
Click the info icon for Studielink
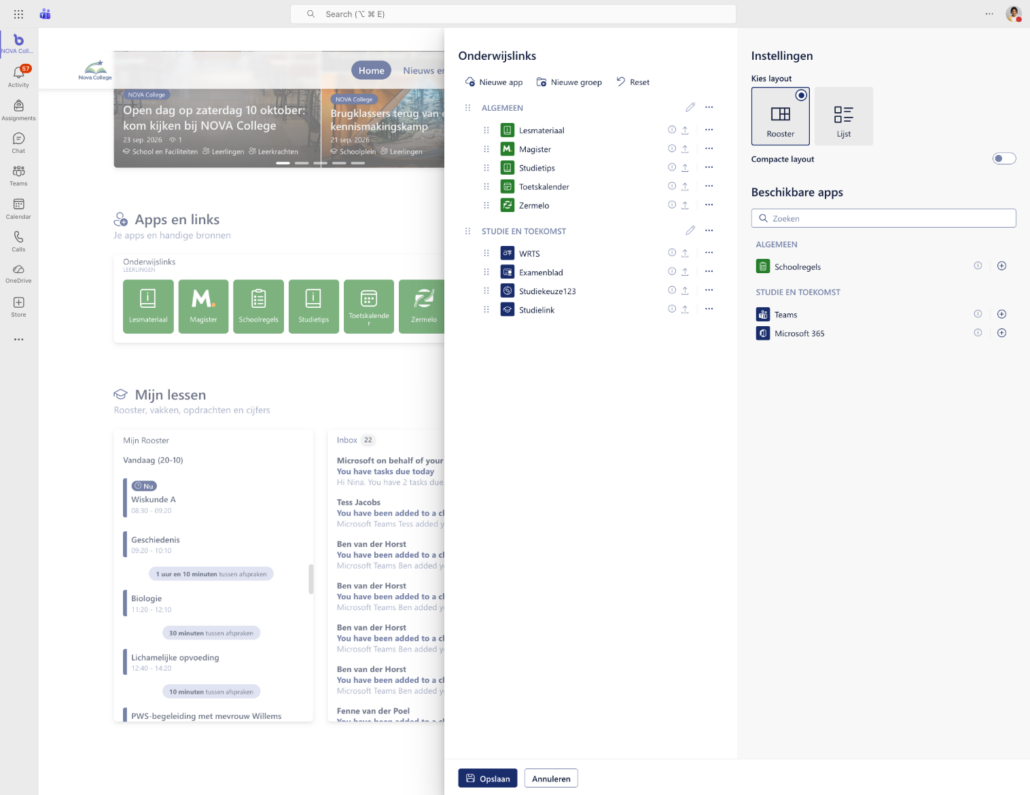tap(671, 309)
